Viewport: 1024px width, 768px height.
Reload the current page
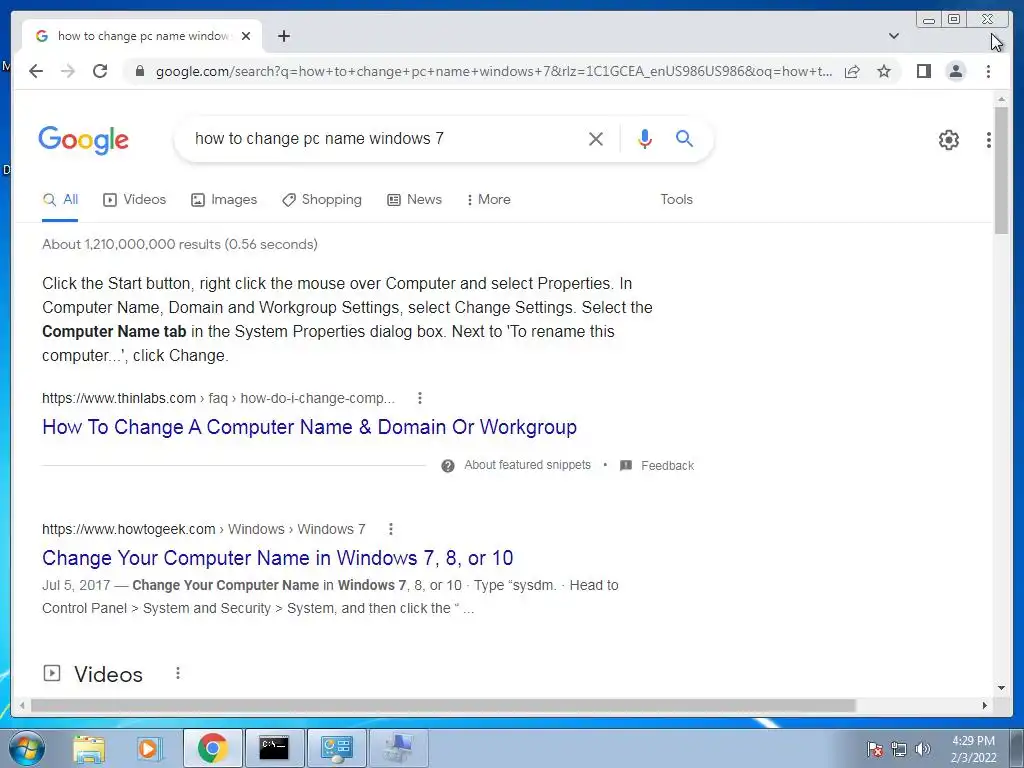pos(100,71)
